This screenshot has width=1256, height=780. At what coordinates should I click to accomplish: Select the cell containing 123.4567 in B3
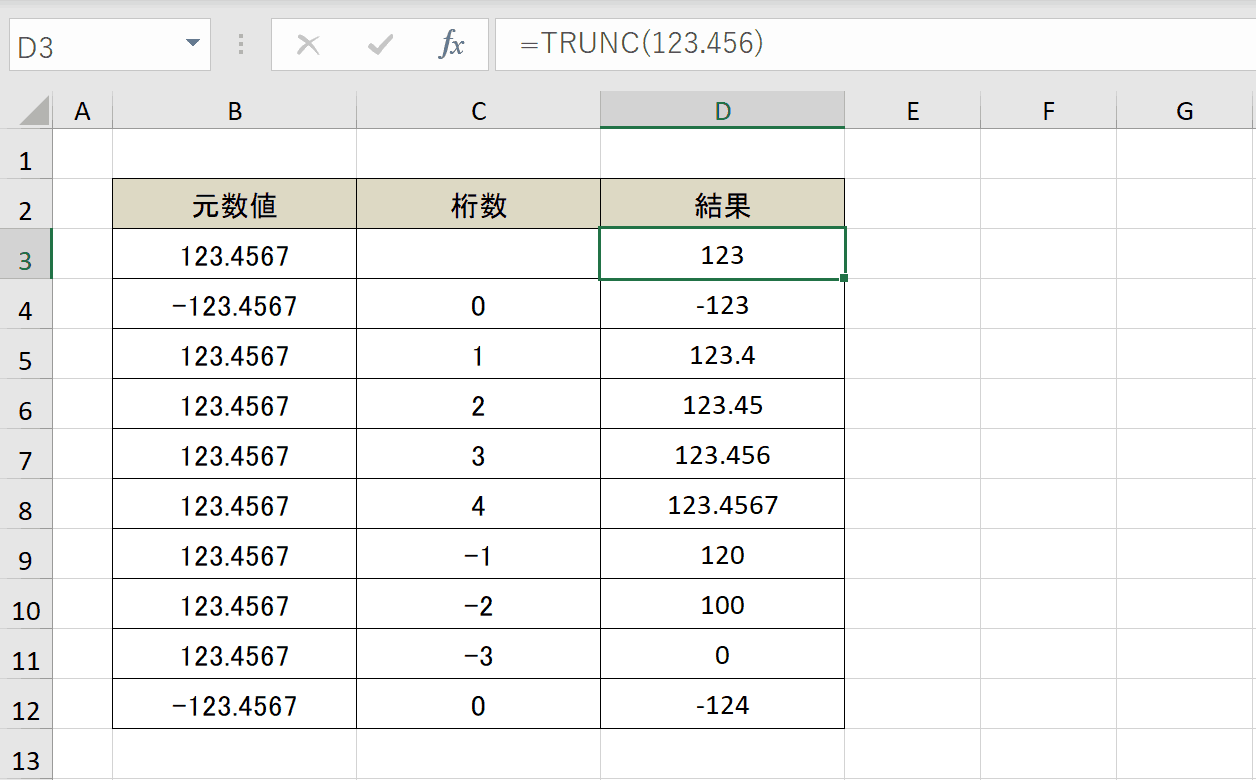[x=234, y=254]
